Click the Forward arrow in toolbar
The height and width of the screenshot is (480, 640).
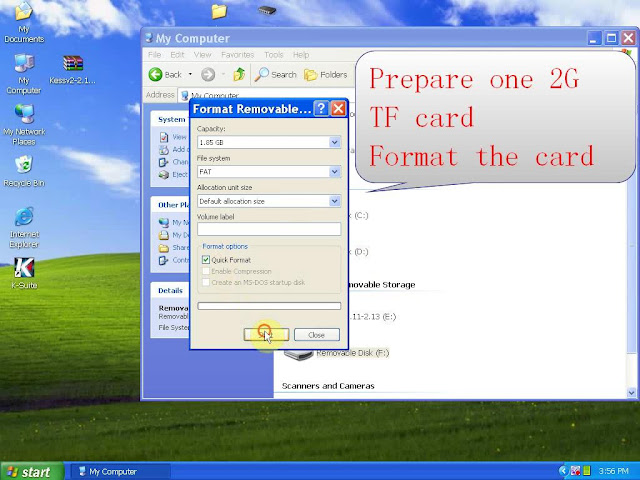click(208, 75)
